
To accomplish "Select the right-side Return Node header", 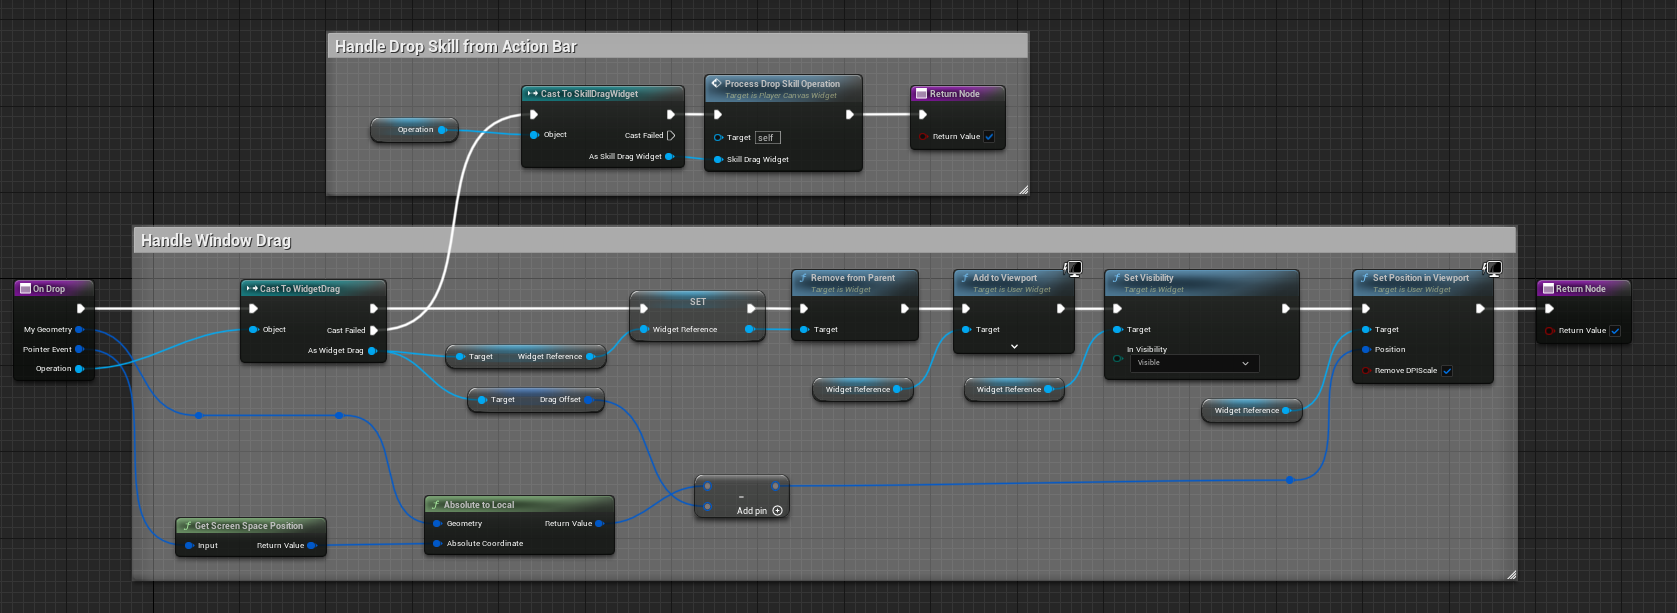I will (x=1583, y=289).
